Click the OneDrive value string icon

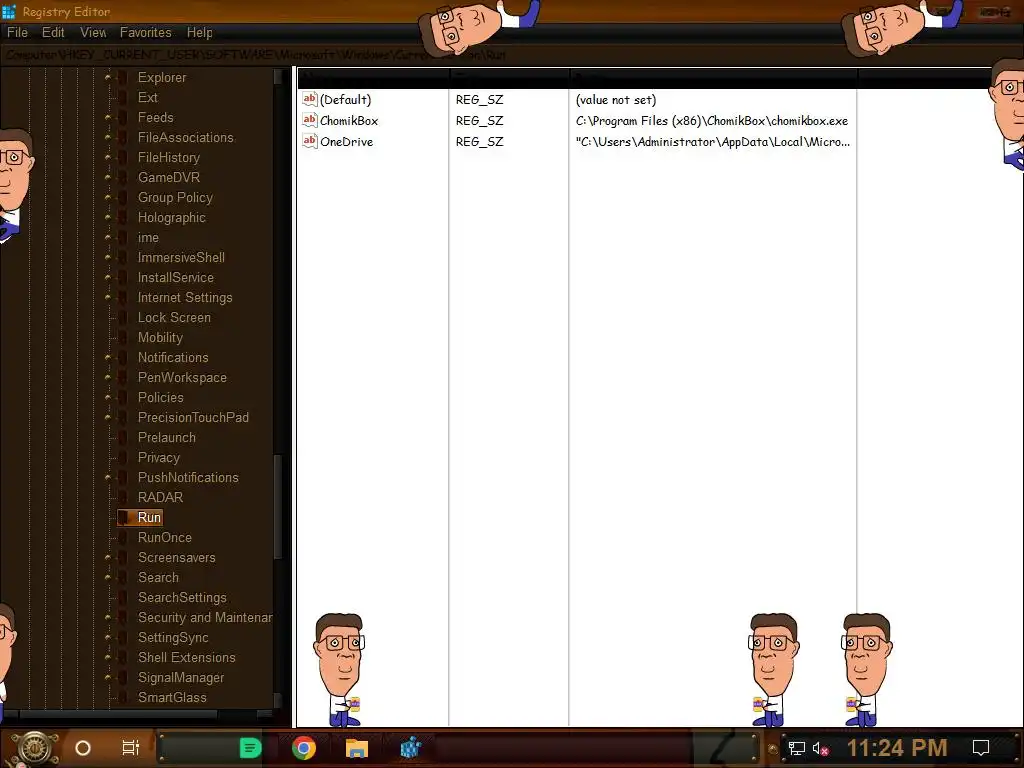coord(310,141)
